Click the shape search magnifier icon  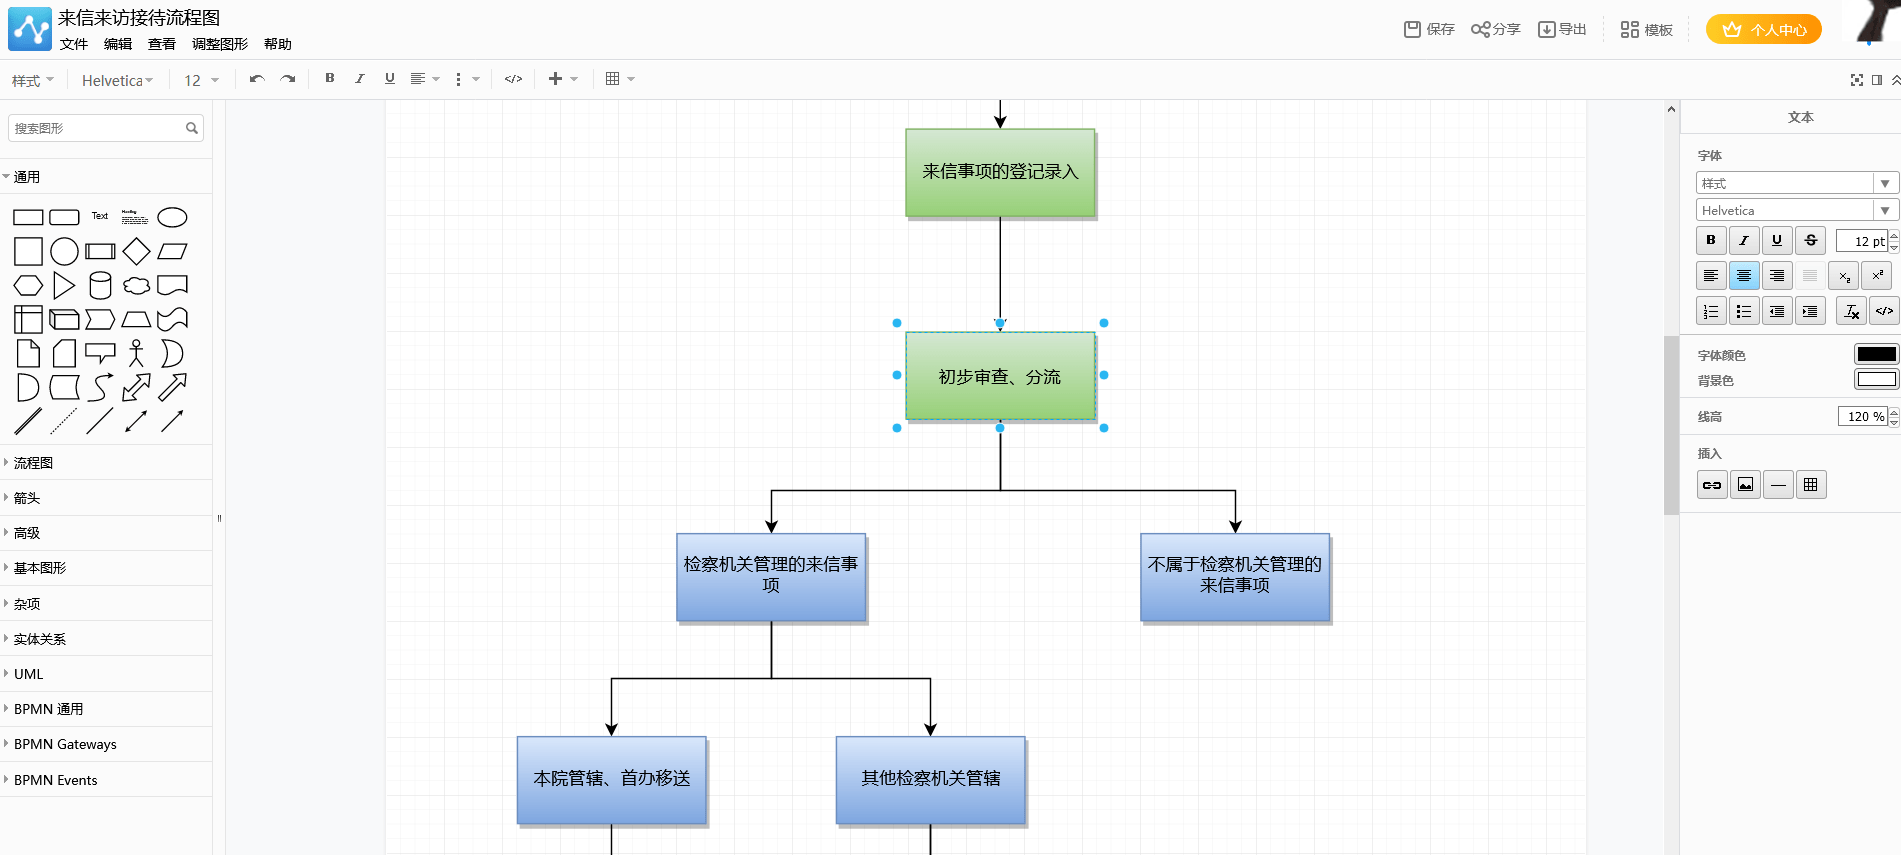pos(192,128)
